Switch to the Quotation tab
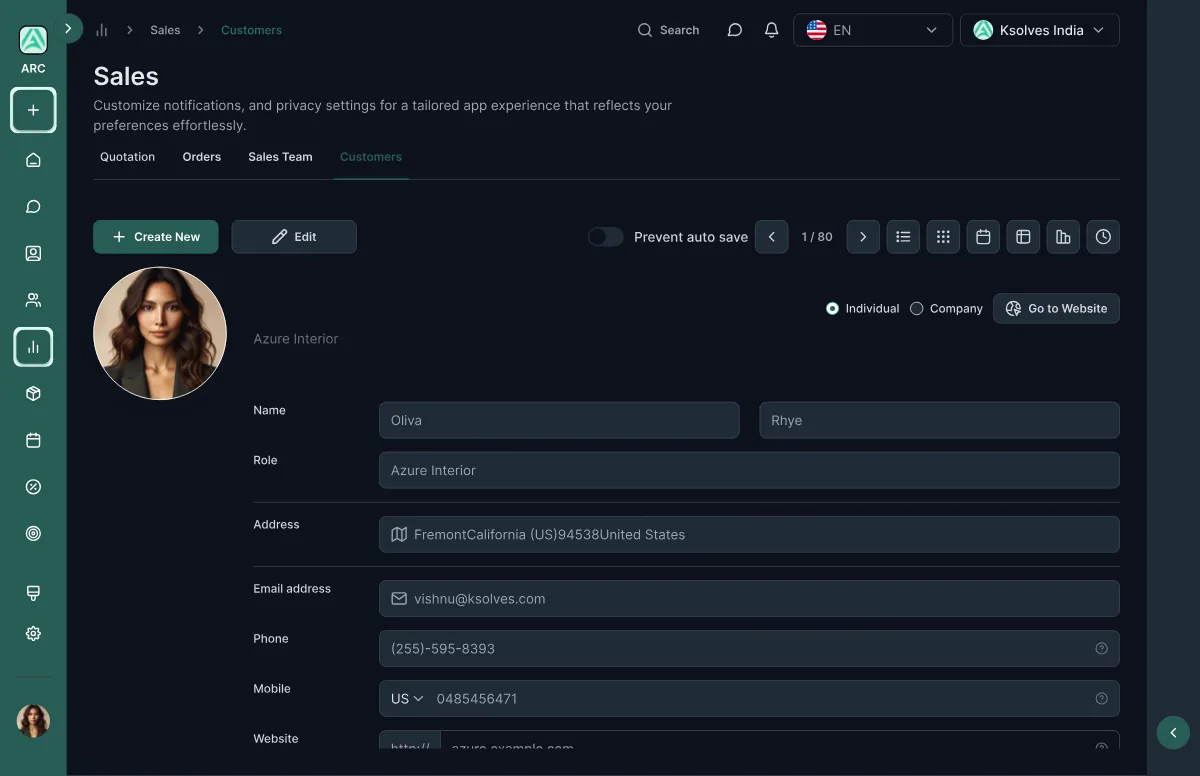 (x=128, y=157)
